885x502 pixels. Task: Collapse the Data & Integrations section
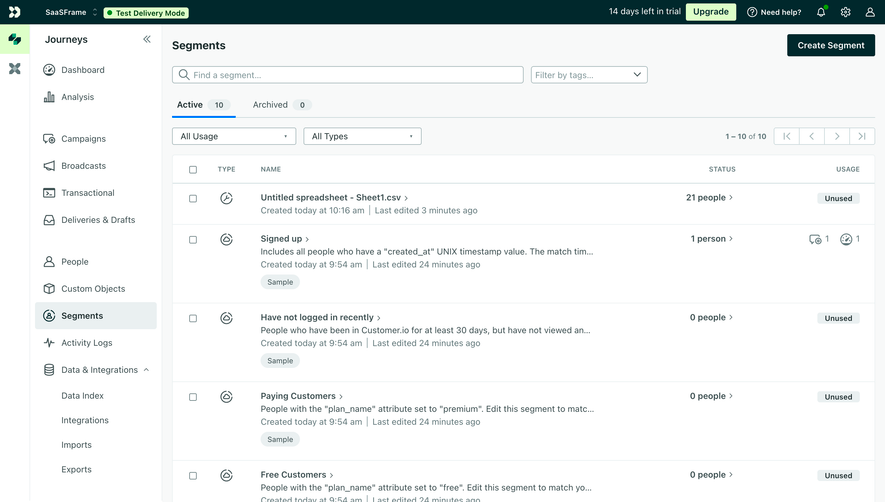coord(146,370)
